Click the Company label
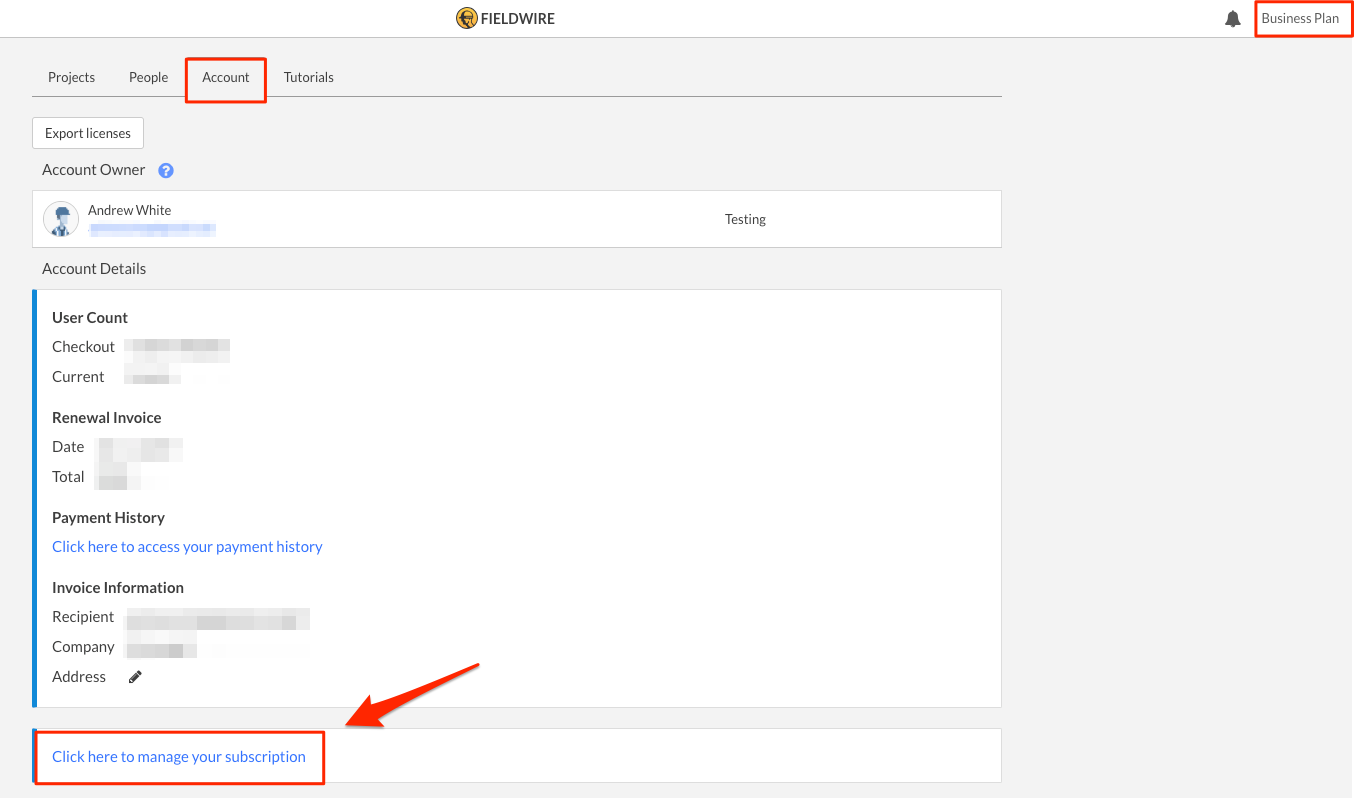The height and width of the screenshot is (798, 1354). [83, 647]
